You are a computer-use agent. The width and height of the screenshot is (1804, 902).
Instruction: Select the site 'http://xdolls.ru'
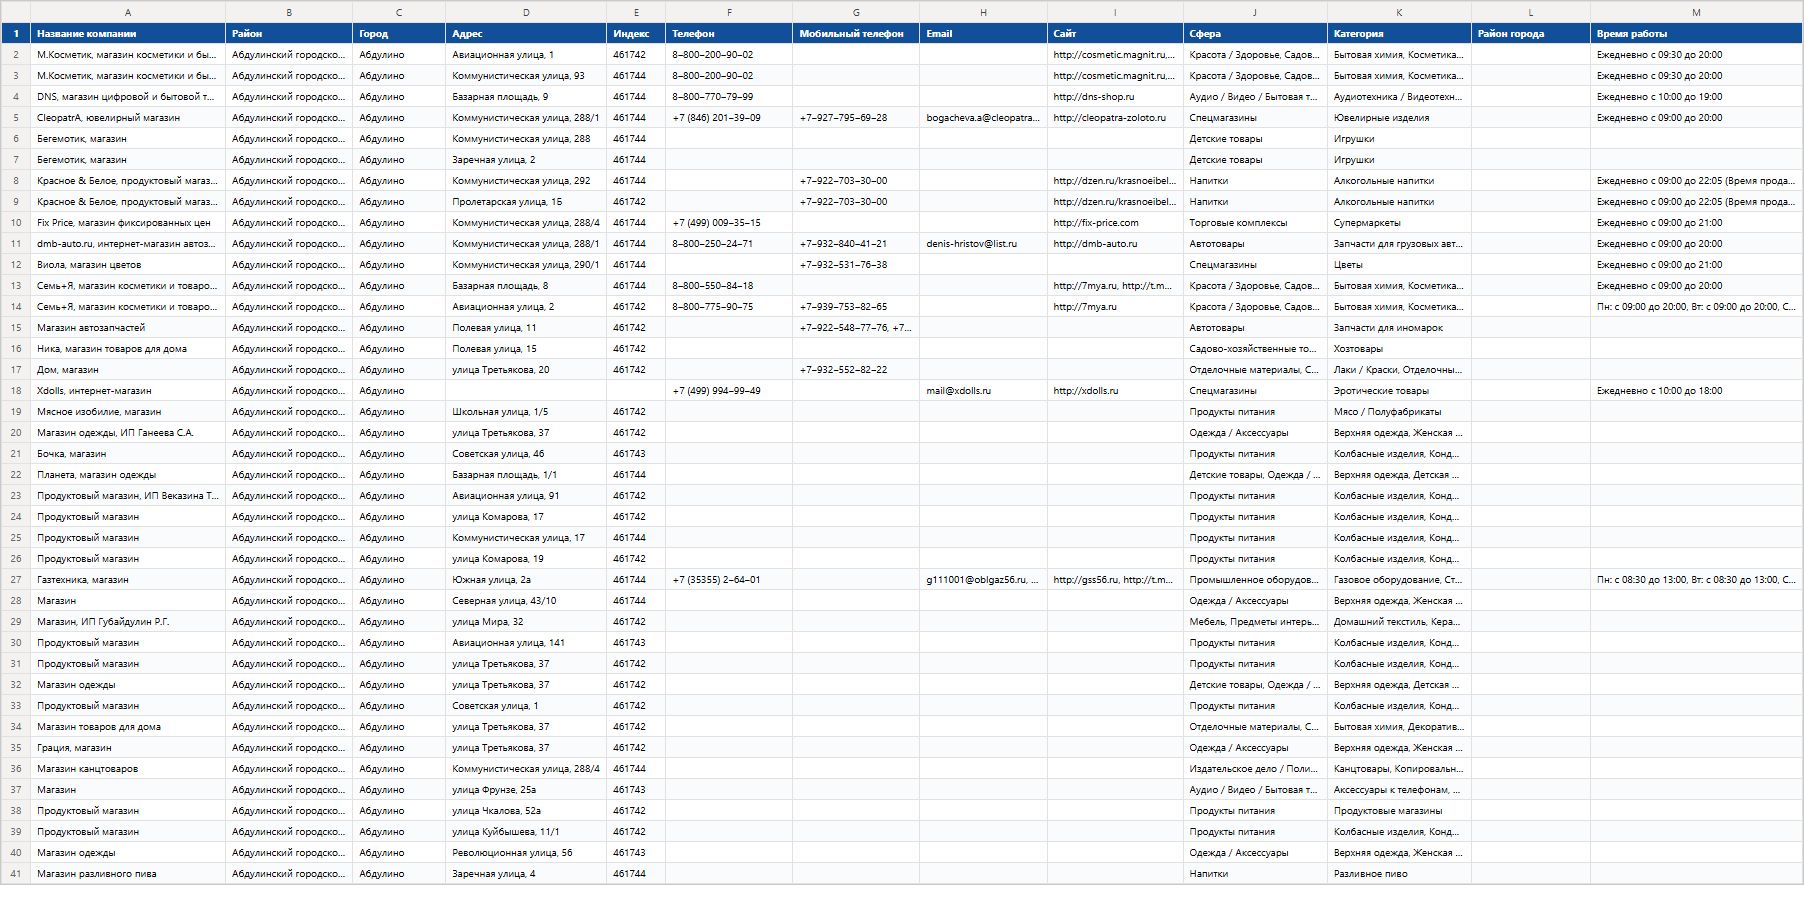click(1115, 390)
